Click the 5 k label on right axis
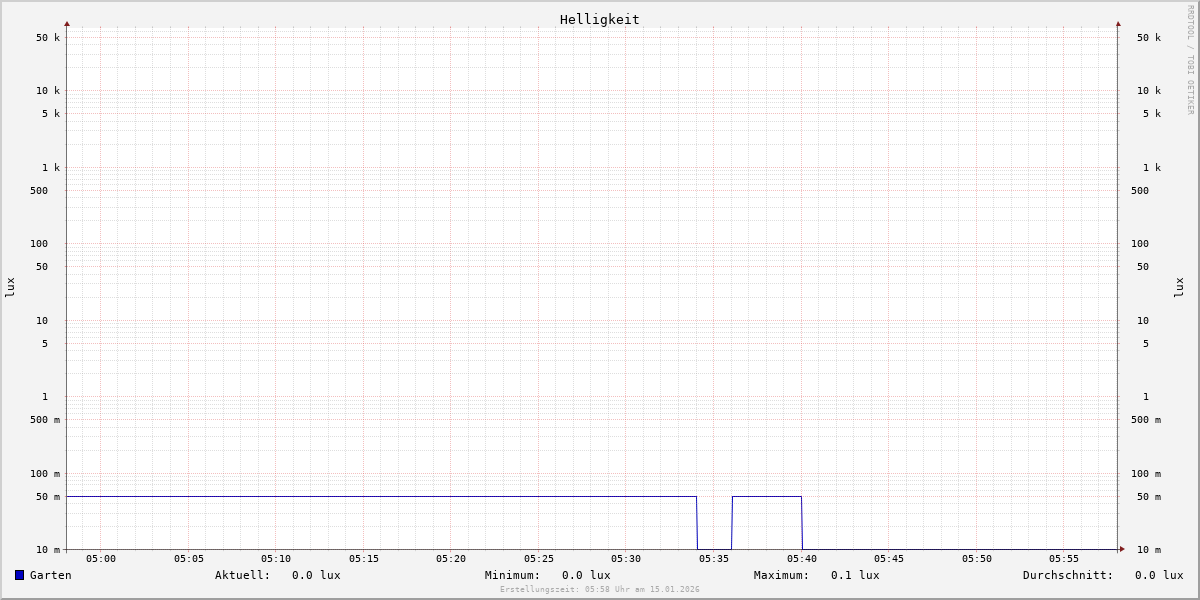The height and width of the screenshot is (600, 1200). tap(1152, 114)
